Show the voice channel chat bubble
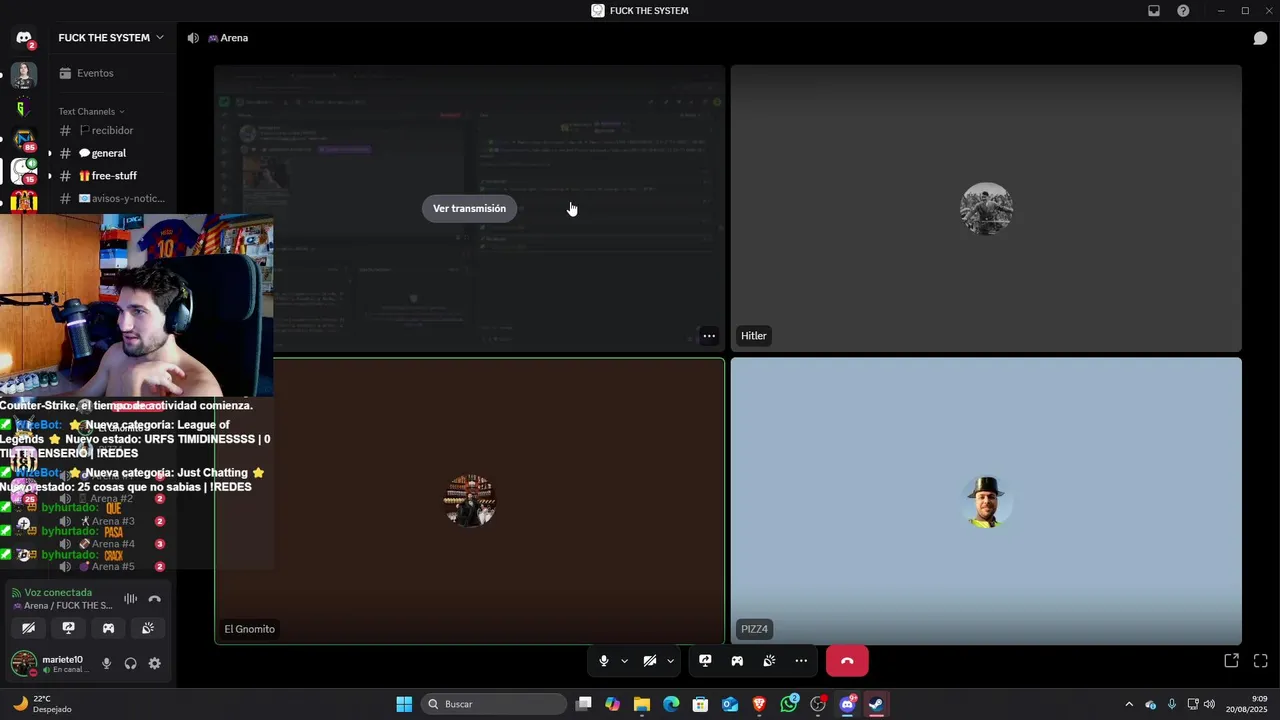The height and width of the screenshot is (720, 1280). [1260, 38]
